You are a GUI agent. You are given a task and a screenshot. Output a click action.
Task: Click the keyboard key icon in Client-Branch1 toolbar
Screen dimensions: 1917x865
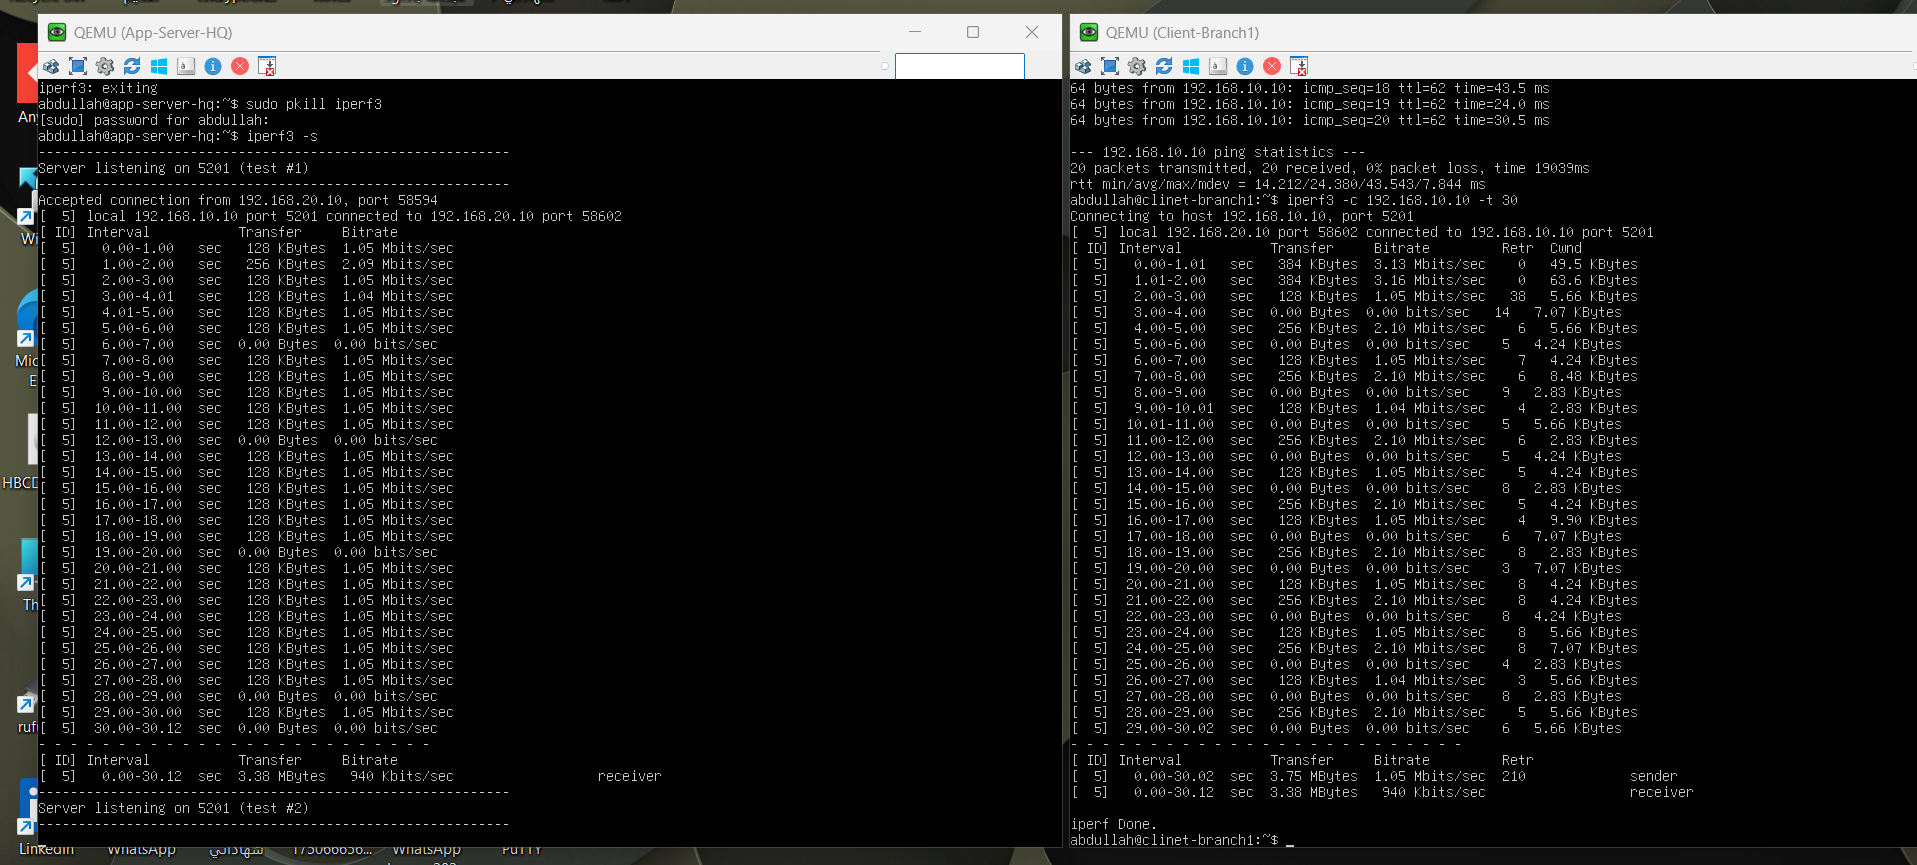(1218, 66)
